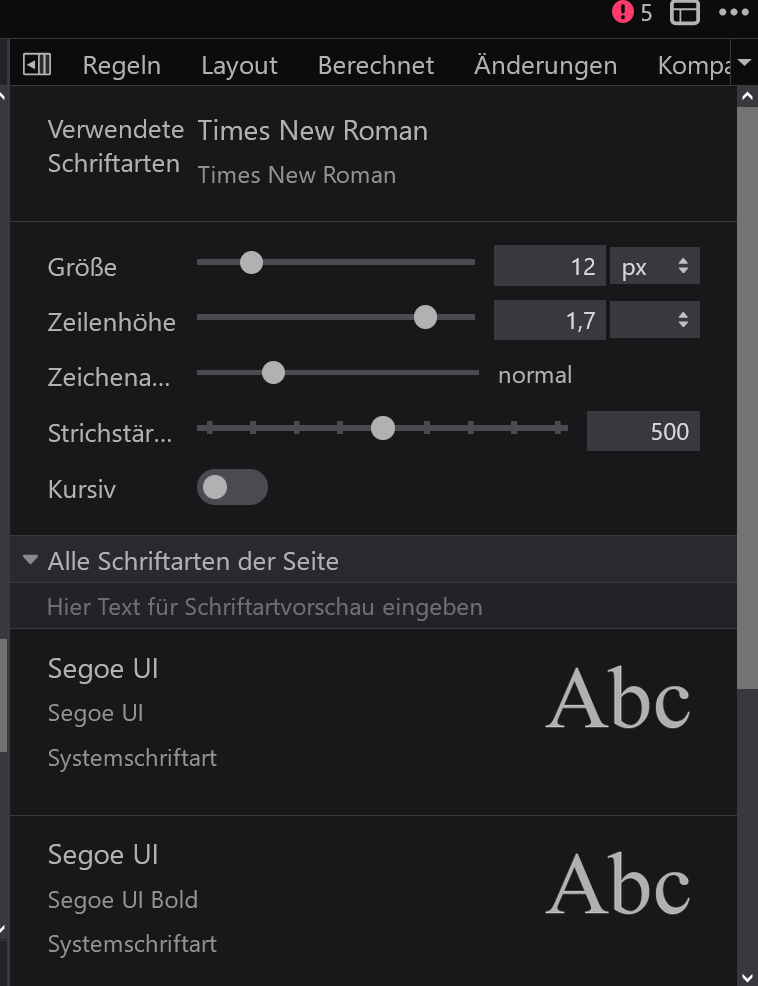Open the Änderungen tab
Viewport: 758px width, 986px height.
pos(545,66)
